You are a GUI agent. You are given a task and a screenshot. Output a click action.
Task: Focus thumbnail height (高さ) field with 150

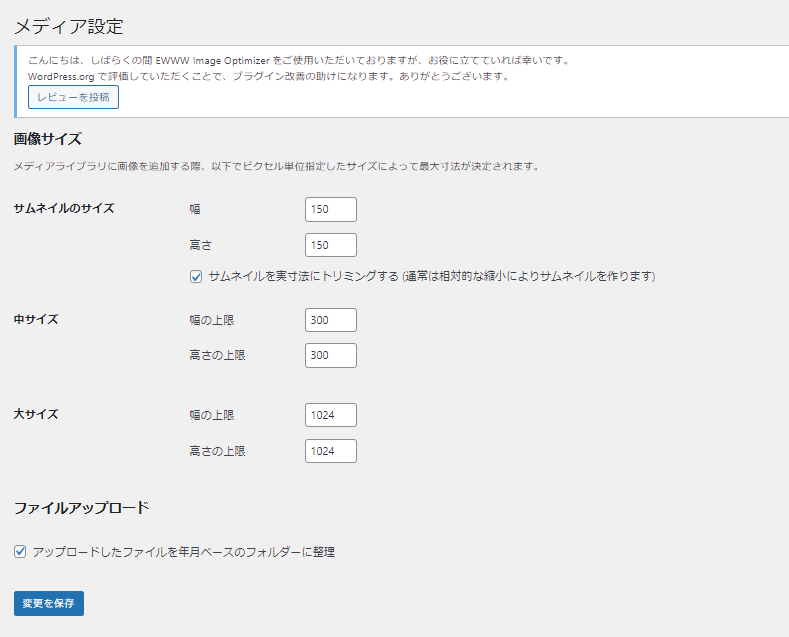(331, 245)
